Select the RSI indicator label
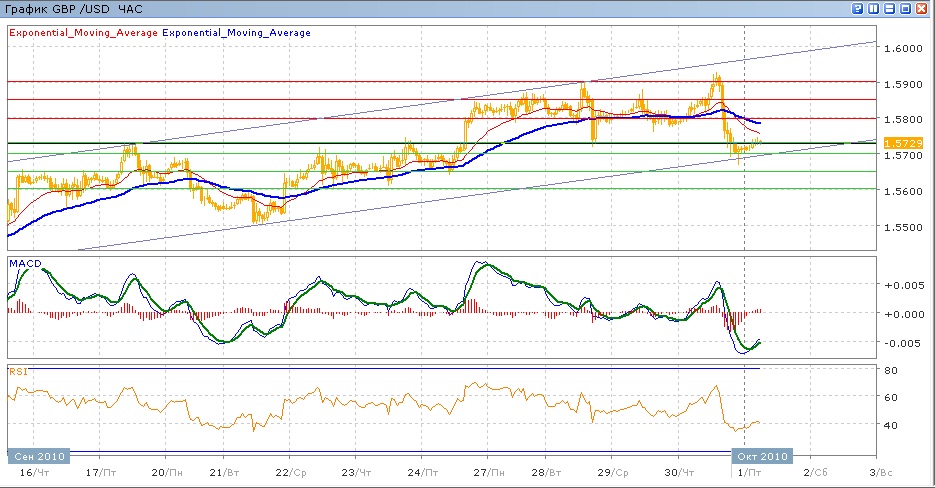Viewport: 935px width, 488px height. (17, 371)
